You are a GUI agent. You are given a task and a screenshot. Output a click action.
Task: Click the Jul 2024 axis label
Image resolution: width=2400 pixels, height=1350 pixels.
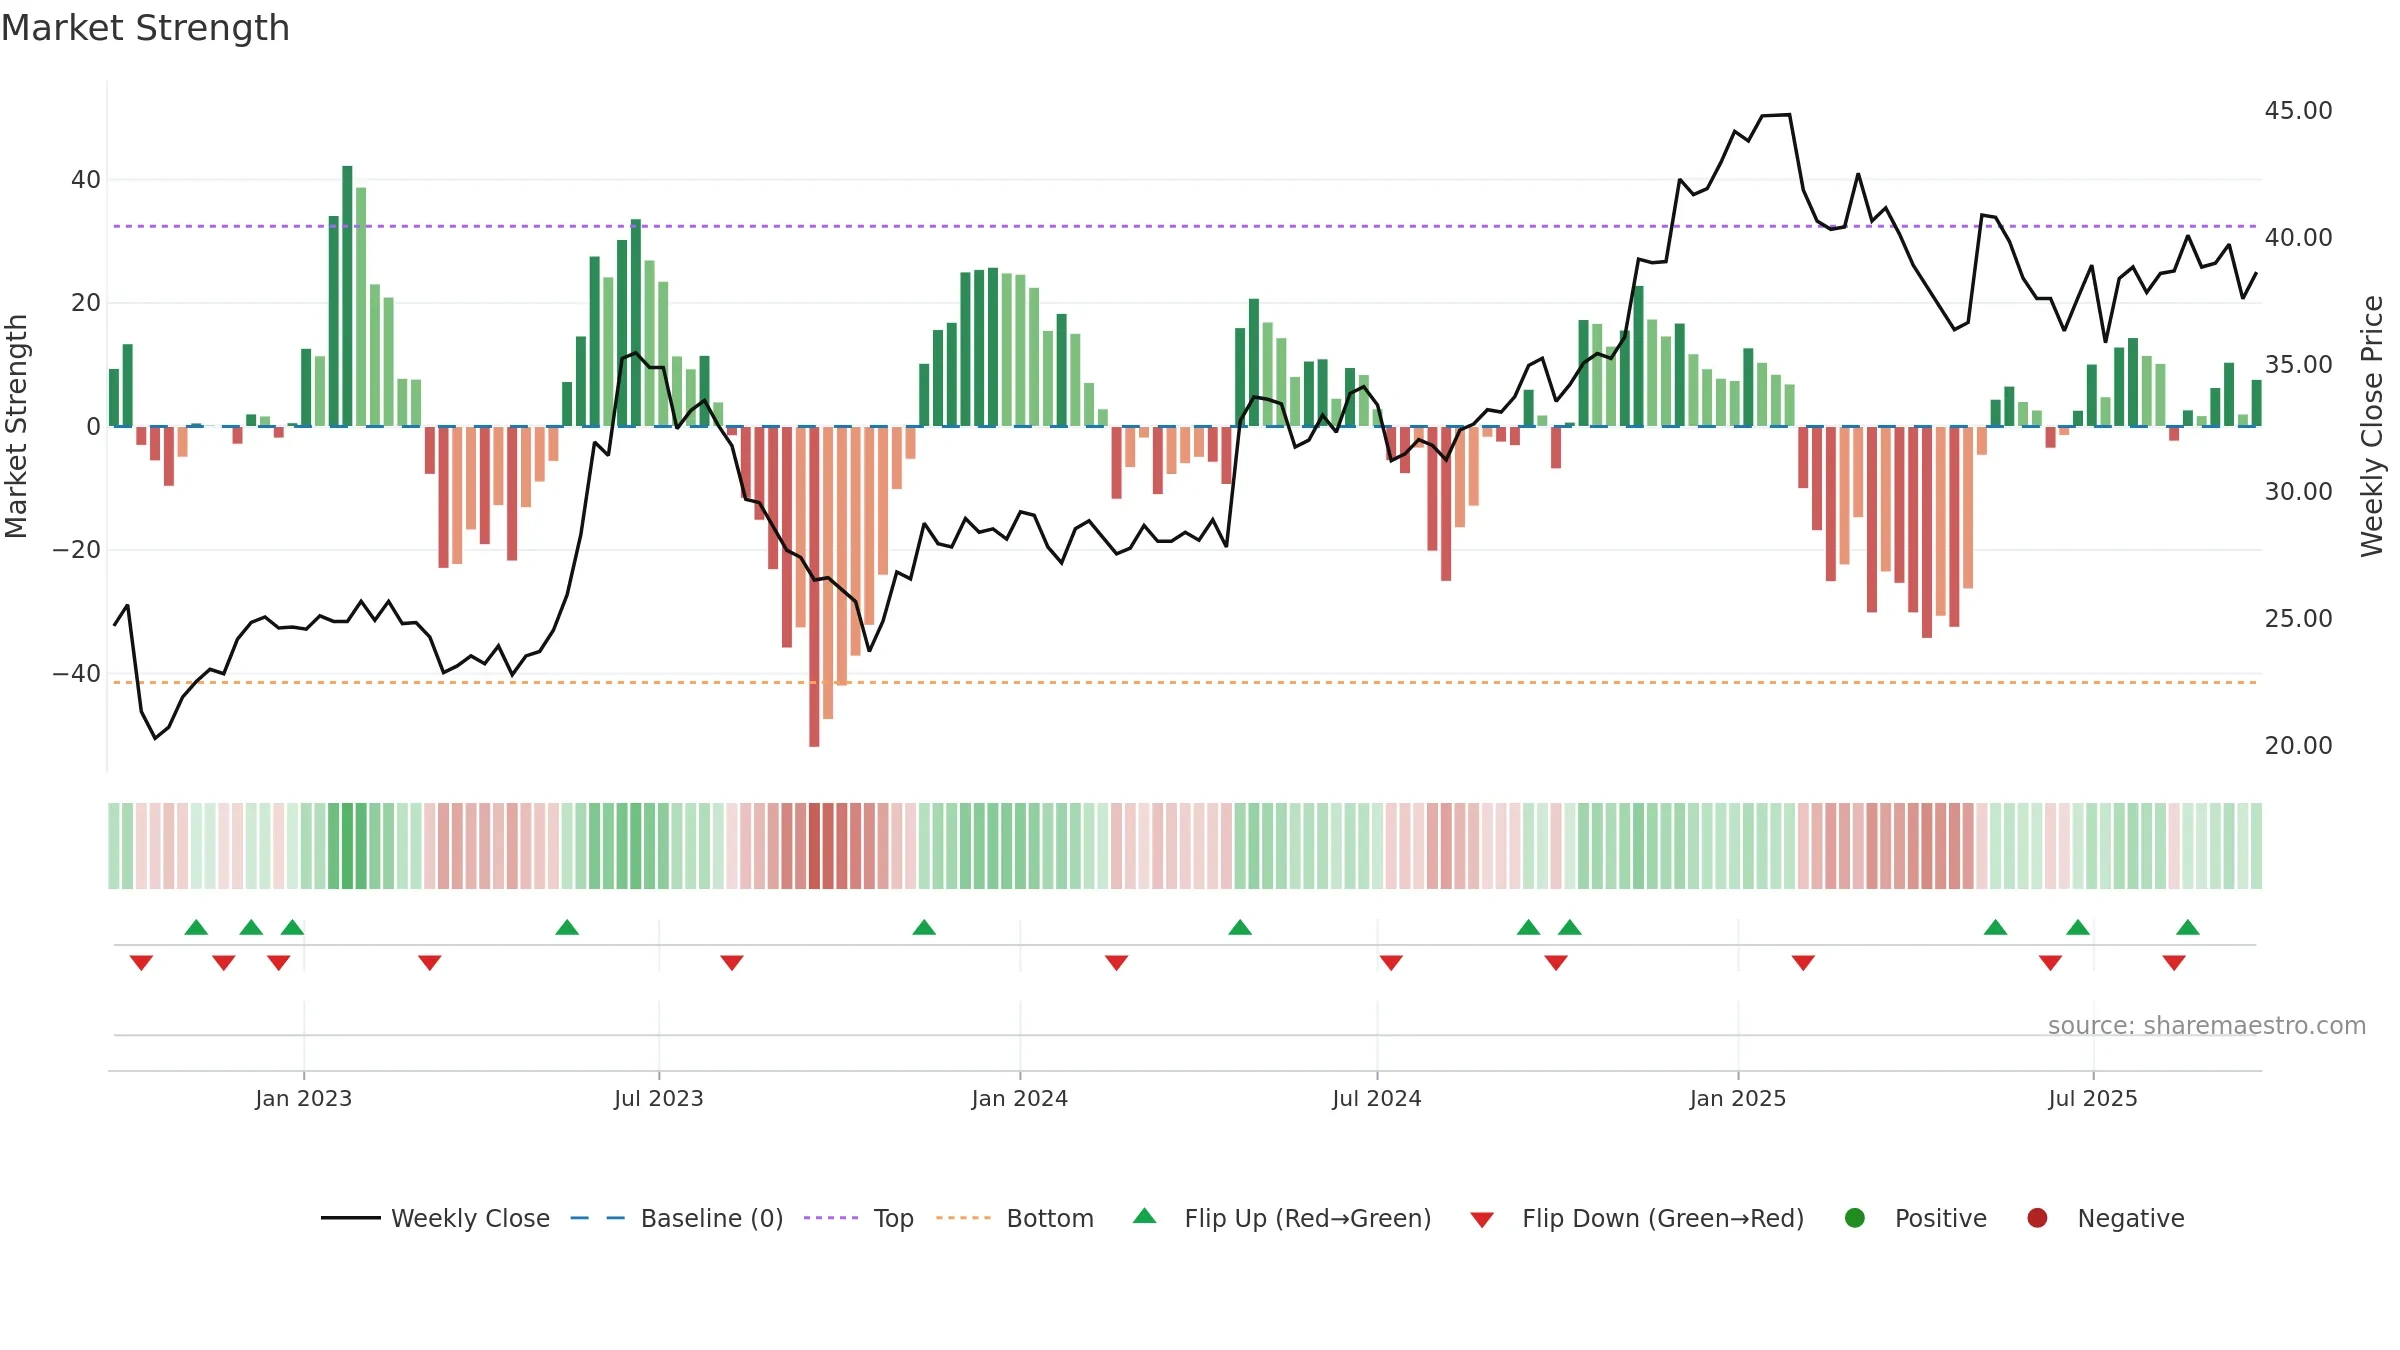pyautogui.click(x=1377, y=1098)
